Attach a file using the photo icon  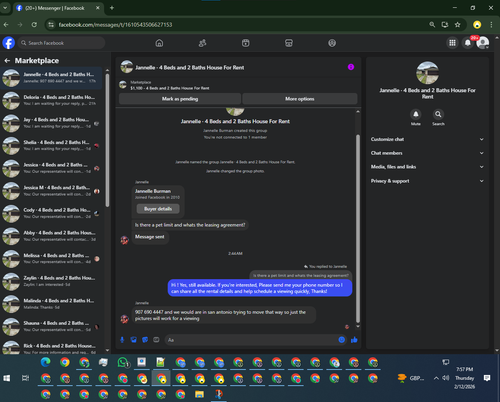coord(134,340)
